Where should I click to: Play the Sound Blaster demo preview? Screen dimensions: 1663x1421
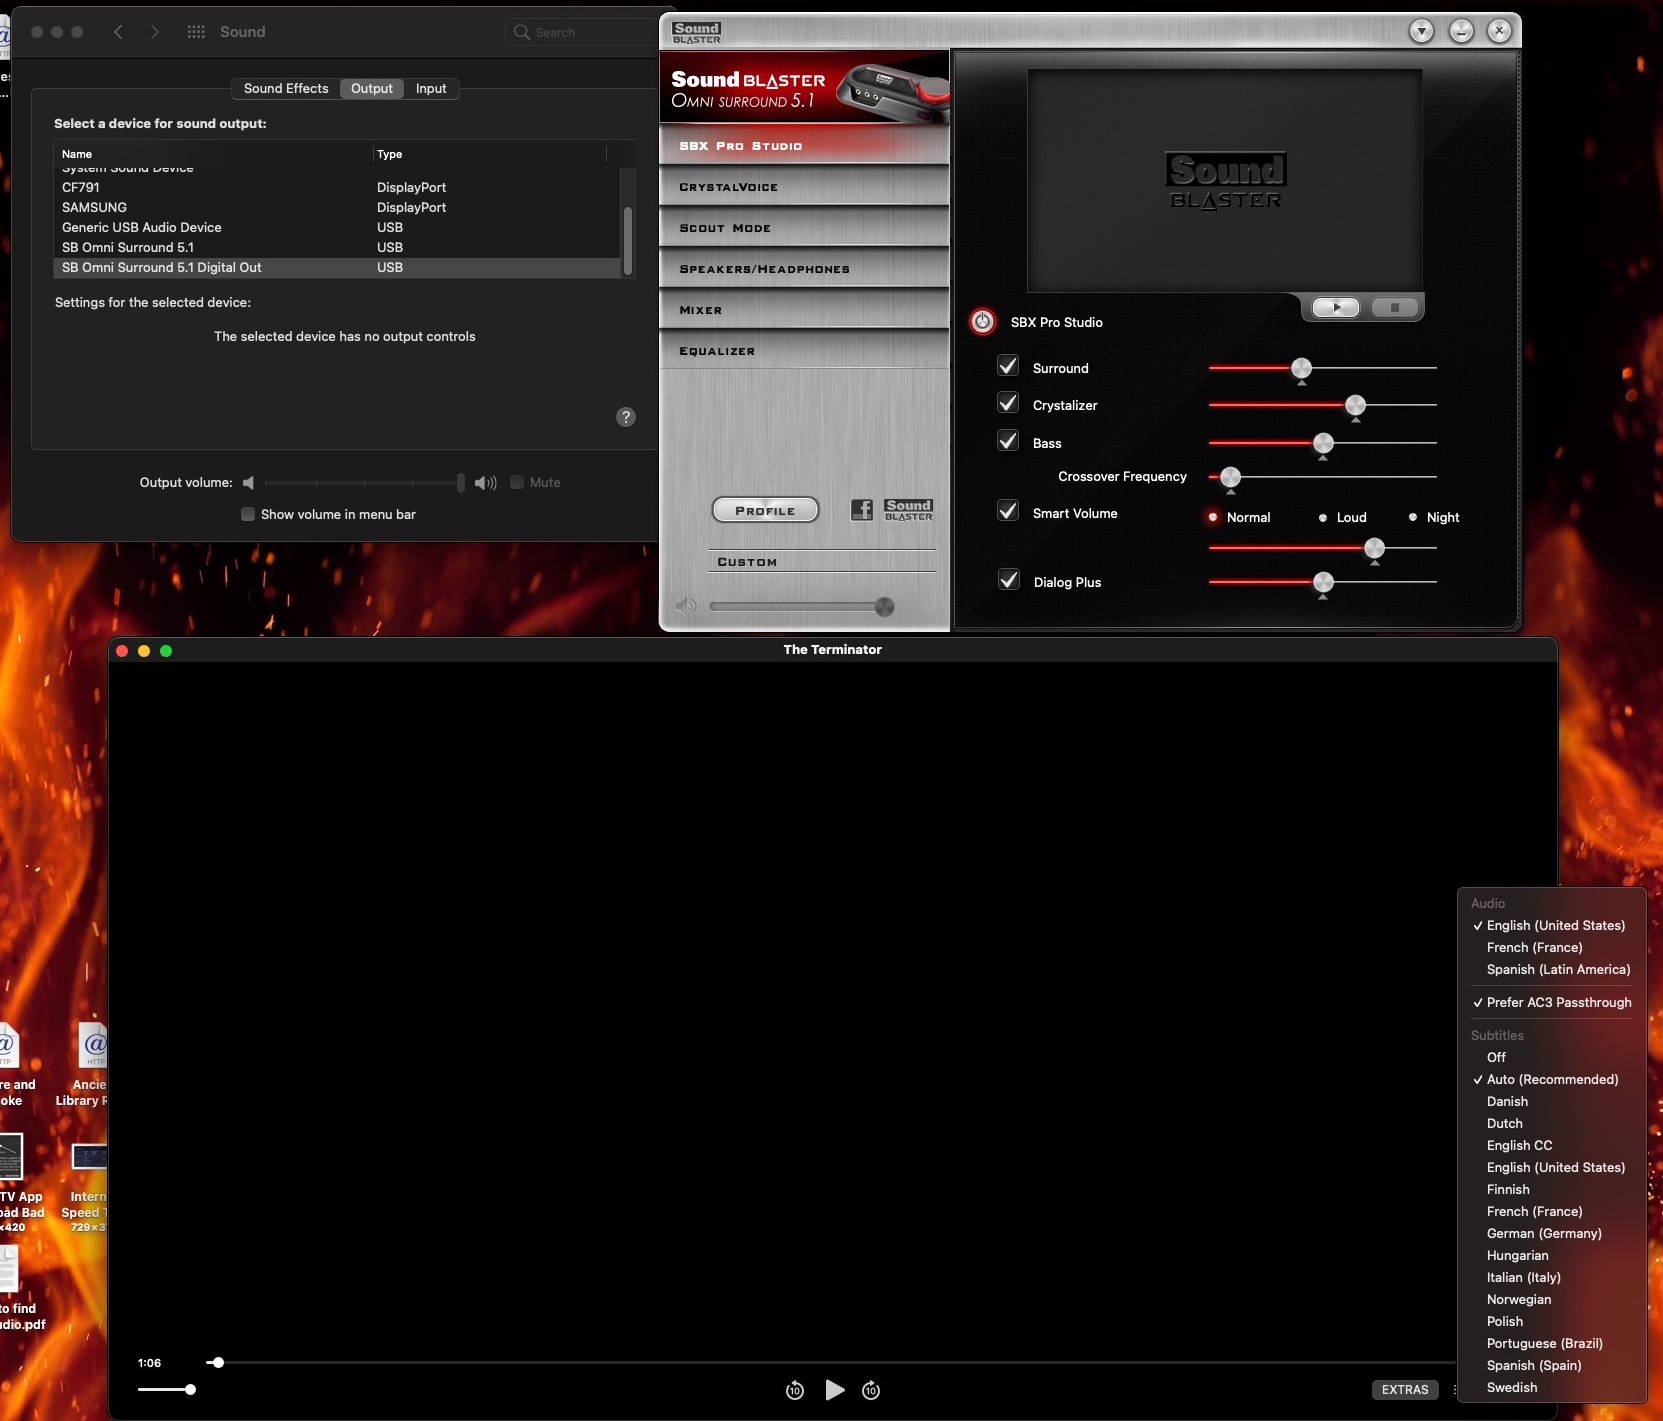(1336, 307)
